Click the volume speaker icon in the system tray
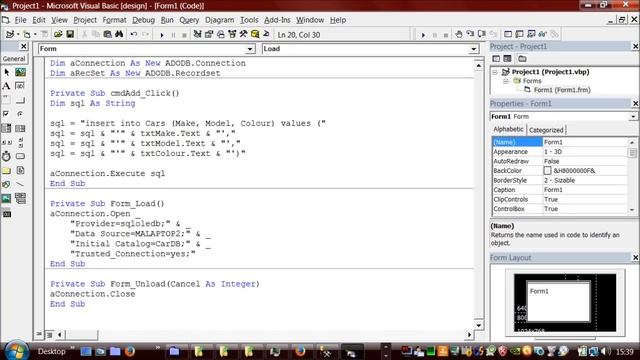Viewport: 640px width, 360px height. 606,351
